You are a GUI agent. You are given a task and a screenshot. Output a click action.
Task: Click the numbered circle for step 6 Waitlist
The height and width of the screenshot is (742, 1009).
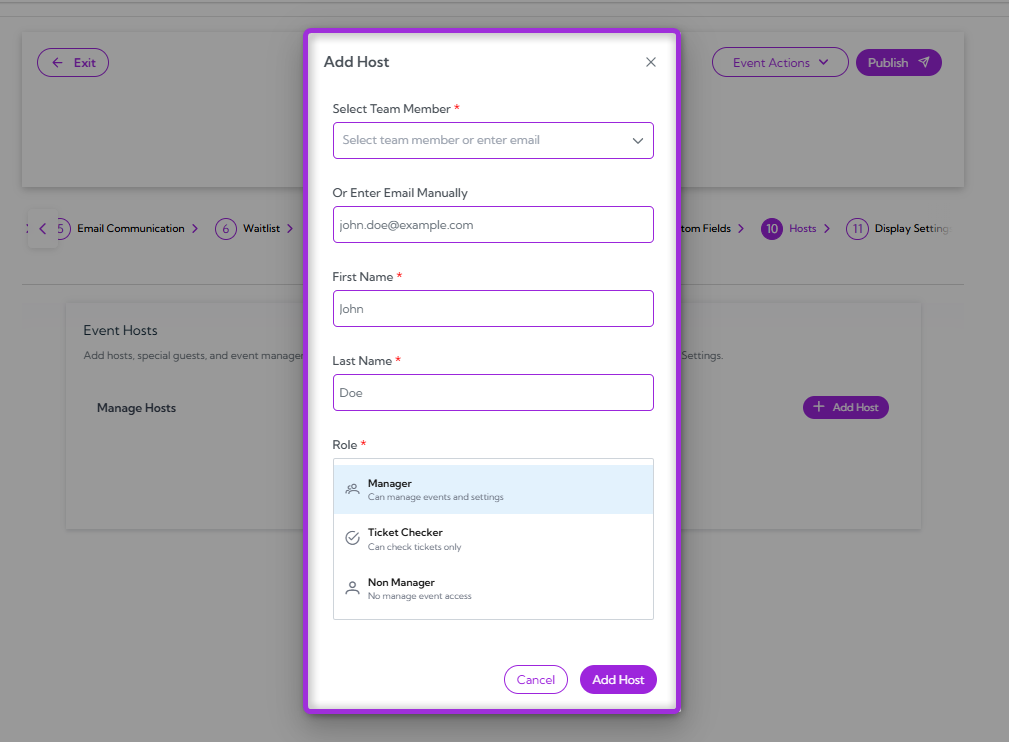(x=225, y=228)
